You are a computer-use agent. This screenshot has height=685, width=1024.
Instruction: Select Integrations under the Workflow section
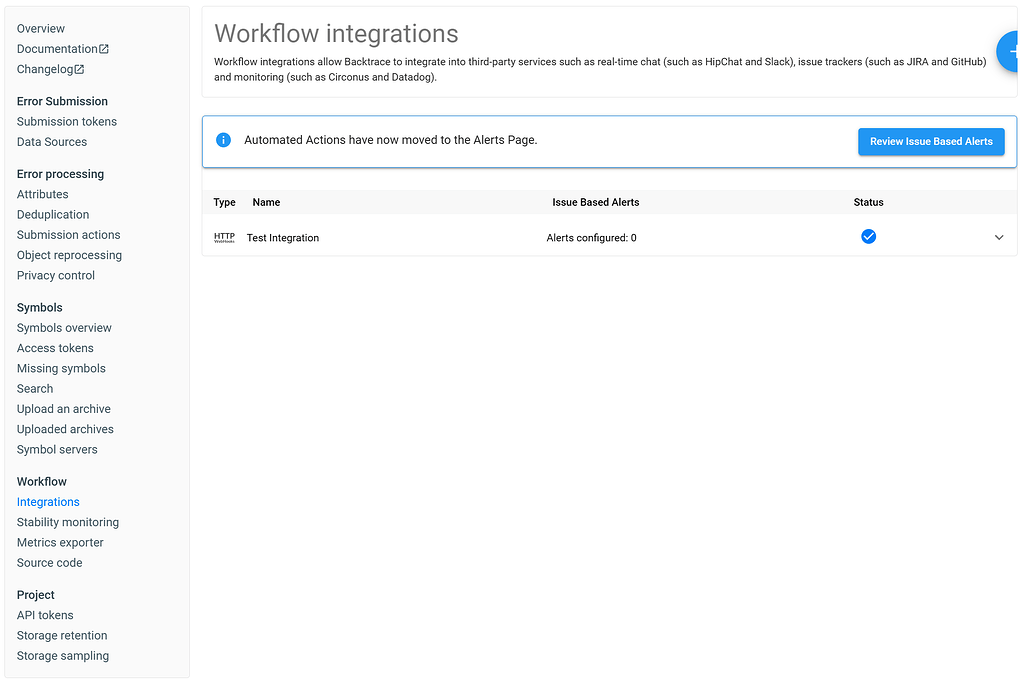47,501
